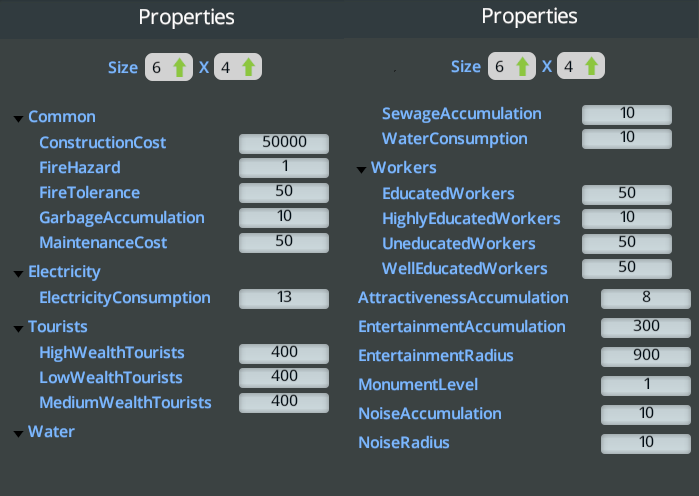Click the MonumentLevel value box
Image resolution: width=699 pixels, height=496 pixels.
644,385
